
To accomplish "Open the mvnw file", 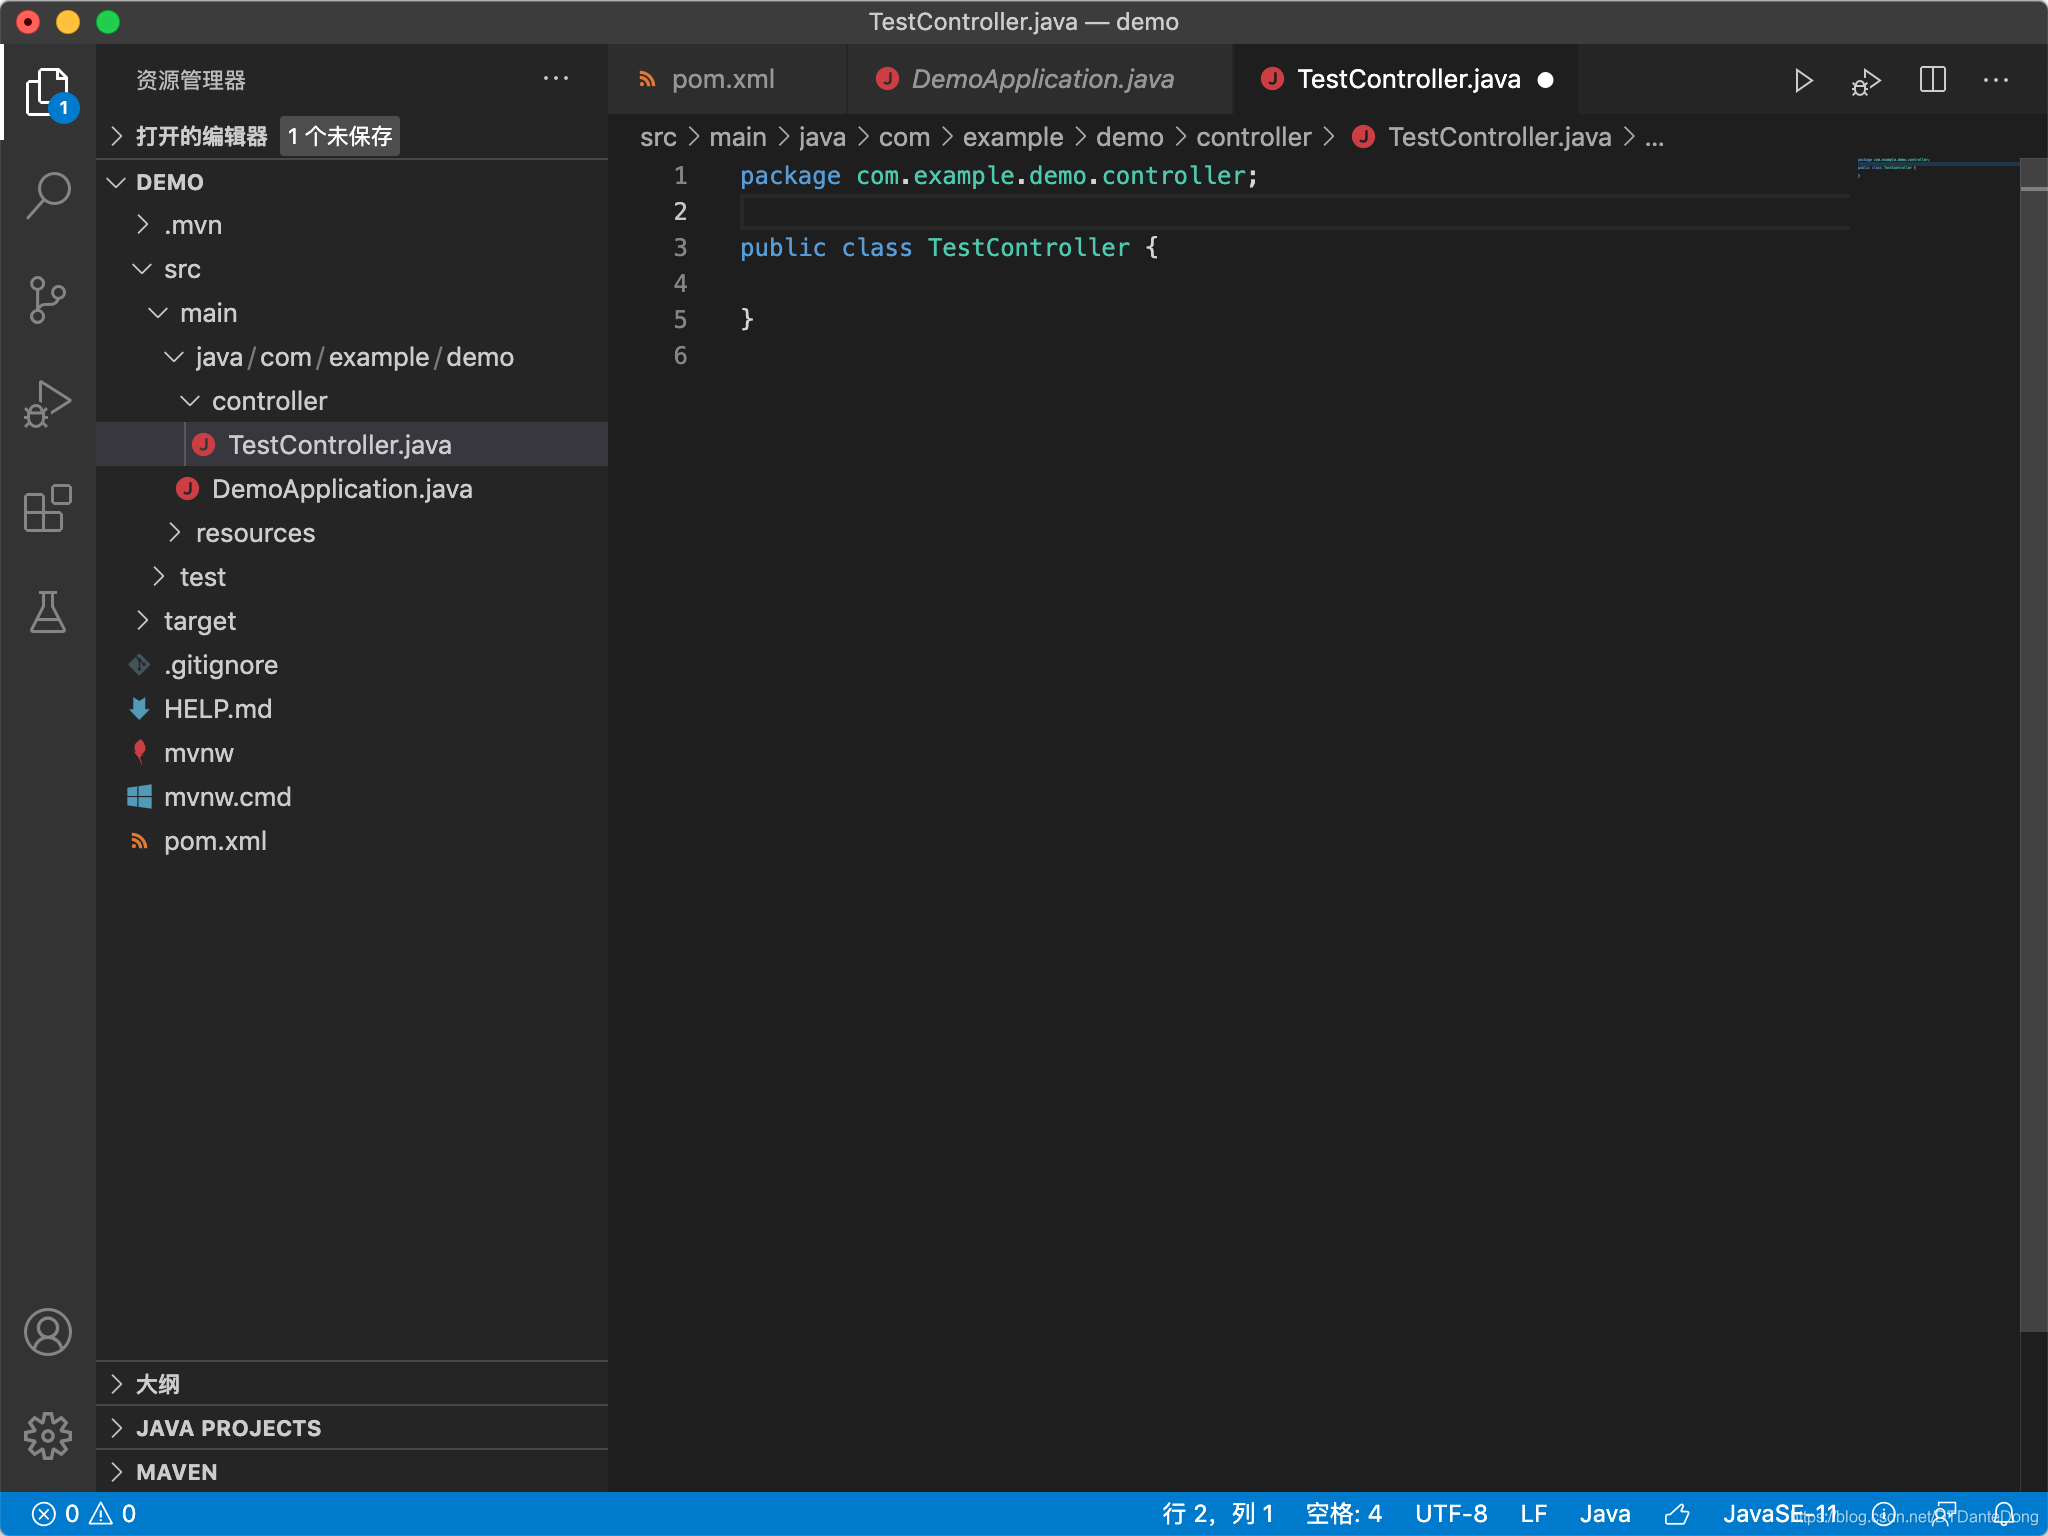I will click(352, 753).
